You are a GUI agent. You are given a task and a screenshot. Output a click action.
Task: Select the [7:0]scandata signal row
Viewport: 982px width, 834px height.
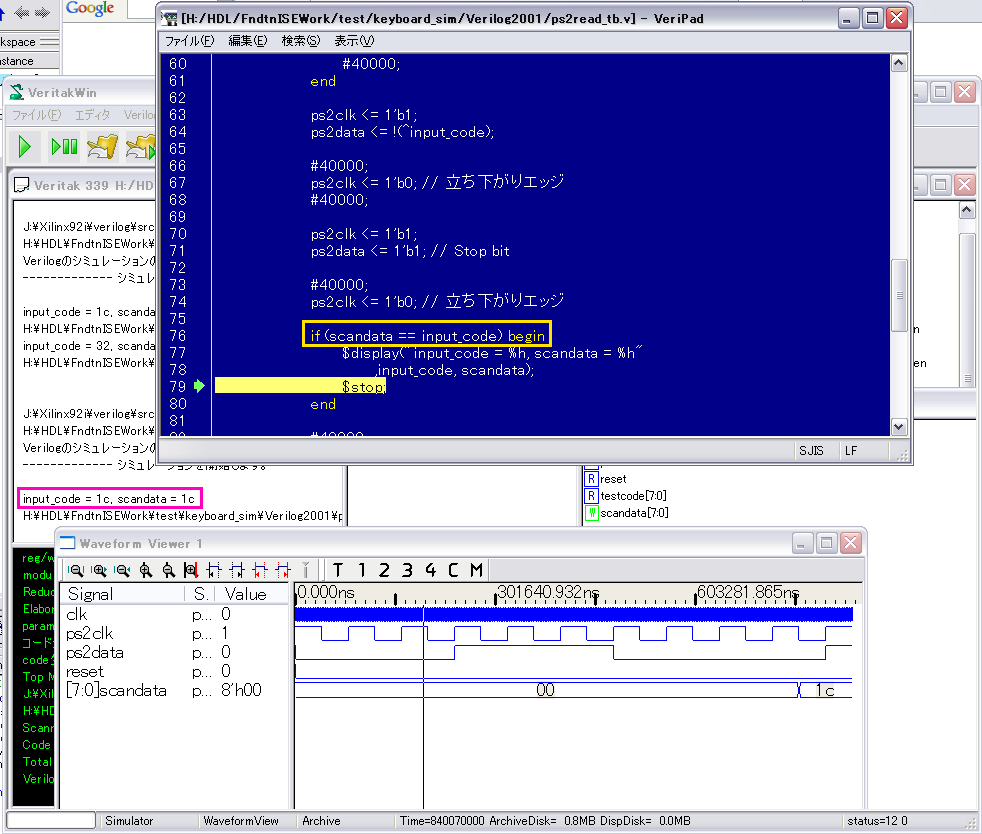(x=175, y=690)
